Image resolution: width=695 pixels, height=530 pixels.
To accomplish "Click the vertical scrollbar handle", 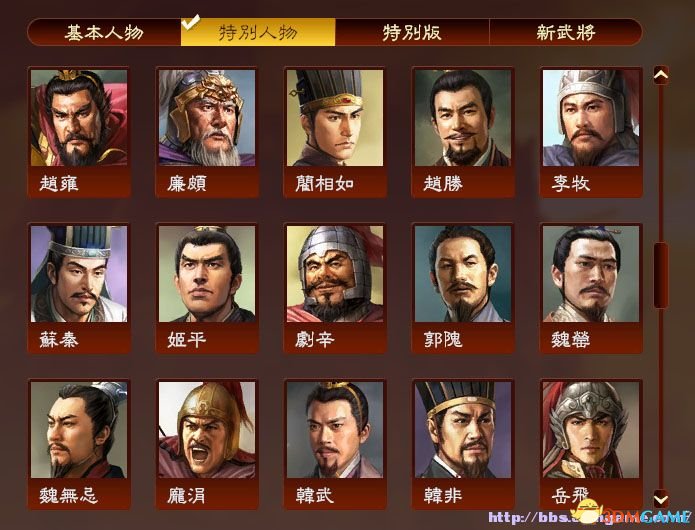I will (x=661, y=275).
